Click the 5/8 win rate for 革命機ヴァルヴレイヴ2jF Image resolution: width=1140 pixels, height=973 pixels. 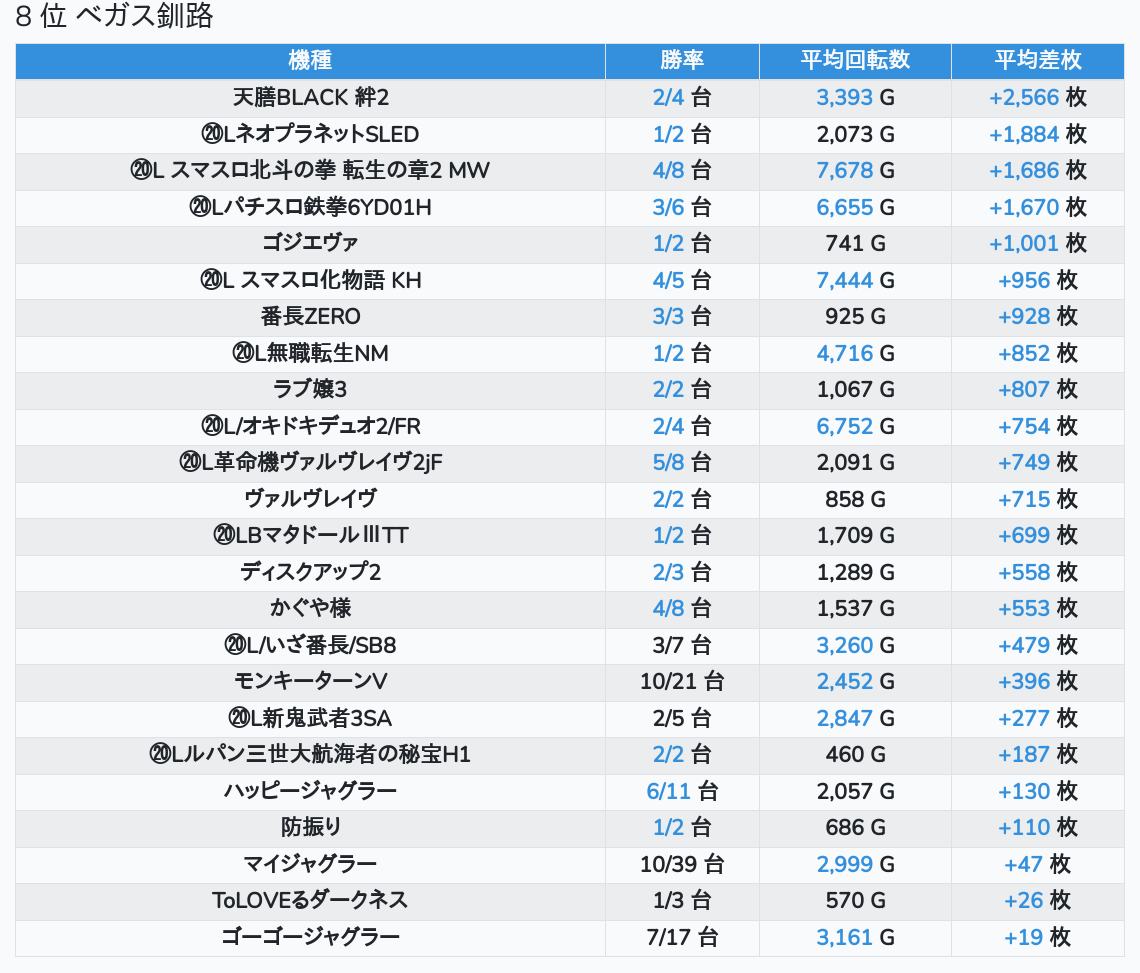(668, 463)
